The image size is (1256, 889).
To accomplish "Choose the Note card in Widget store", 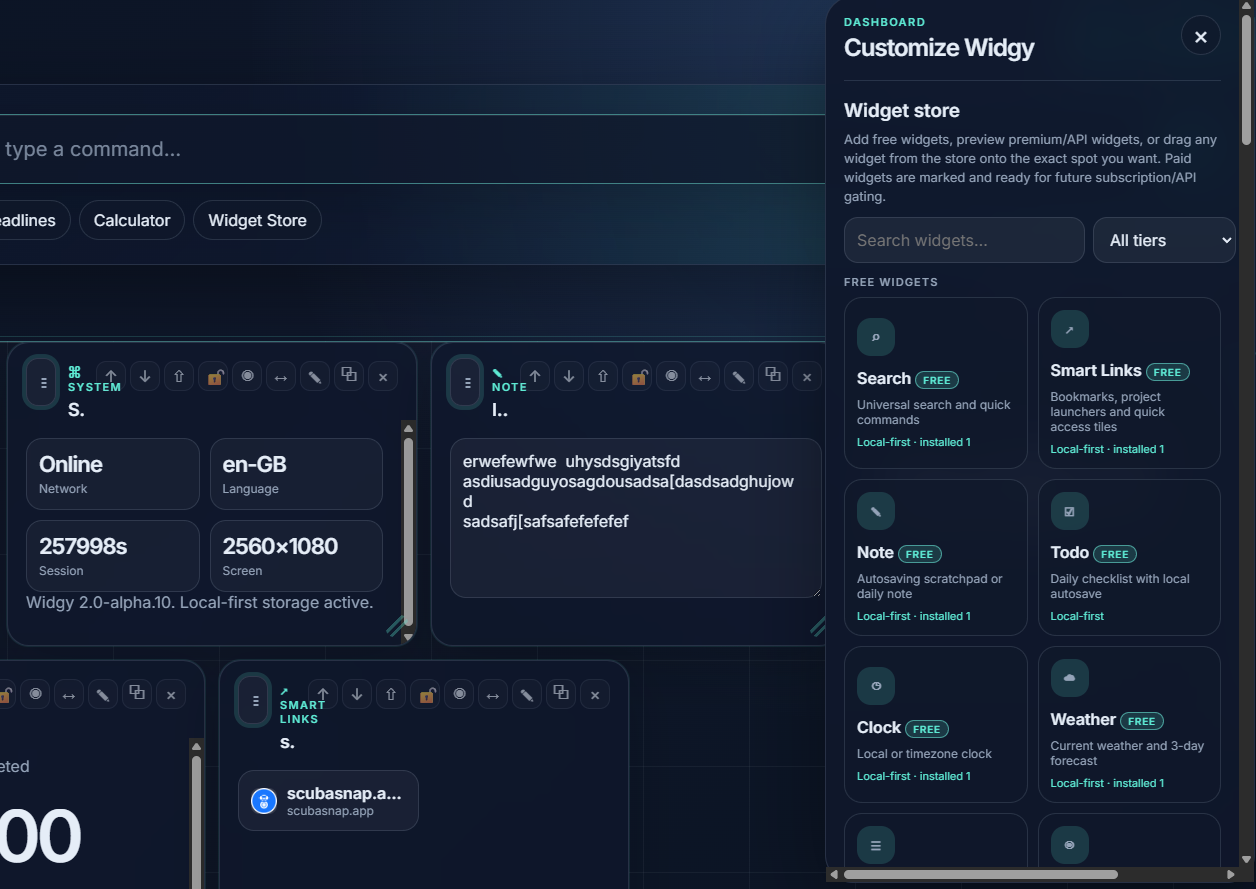I will pyautogui.click(x=936, y=557).
